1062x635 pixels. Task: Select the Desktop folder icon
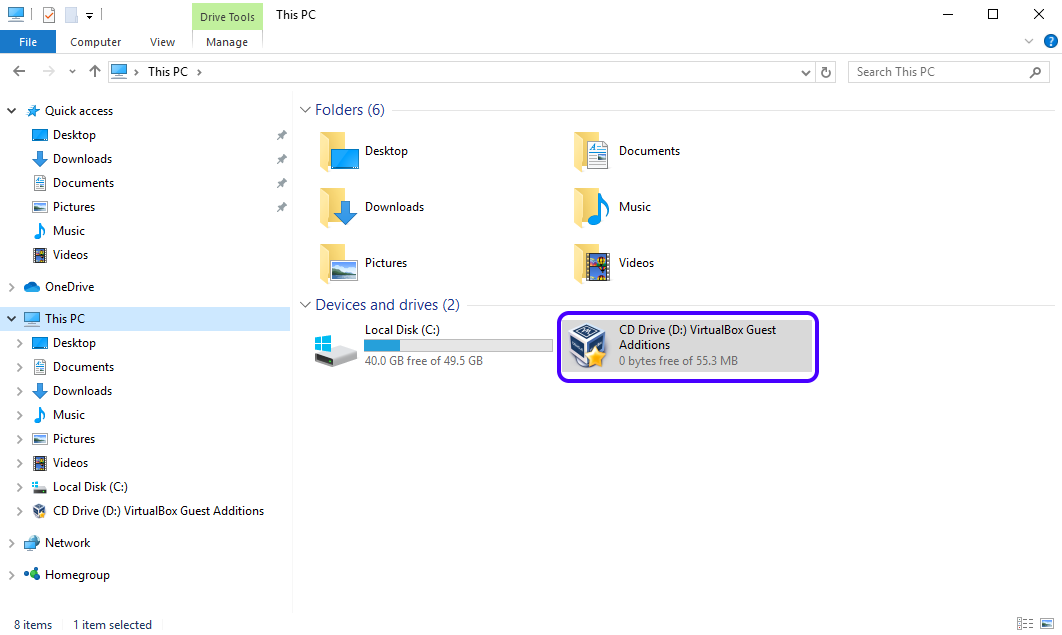339,151
